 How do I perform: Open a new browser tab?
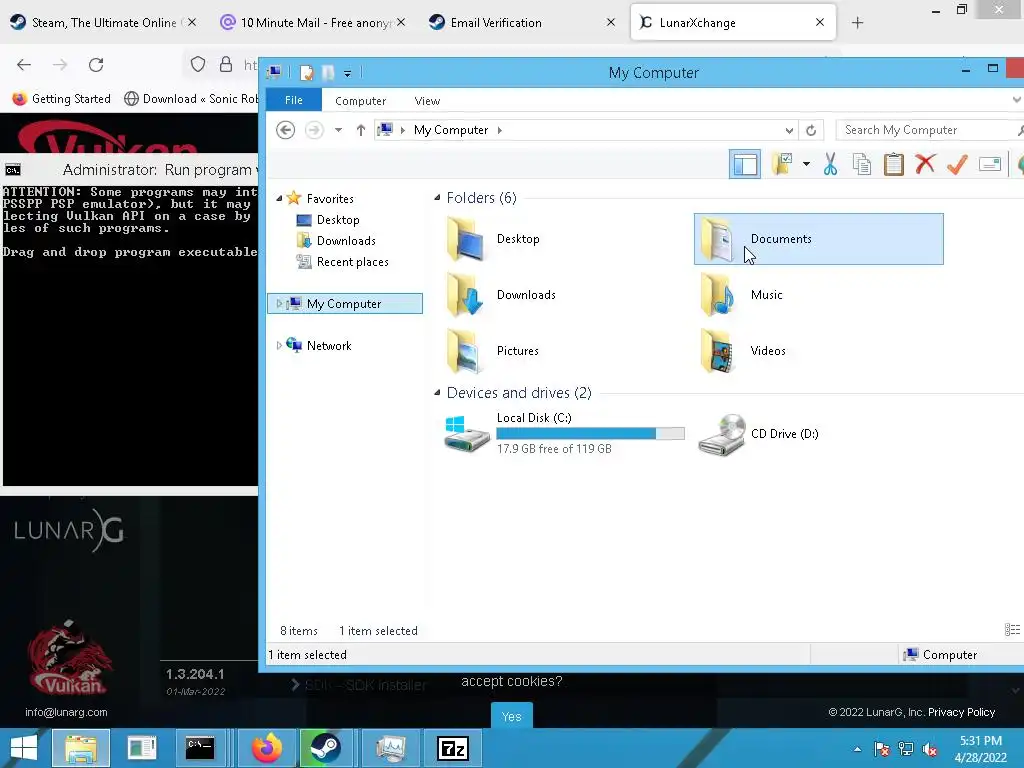point(857,23)
